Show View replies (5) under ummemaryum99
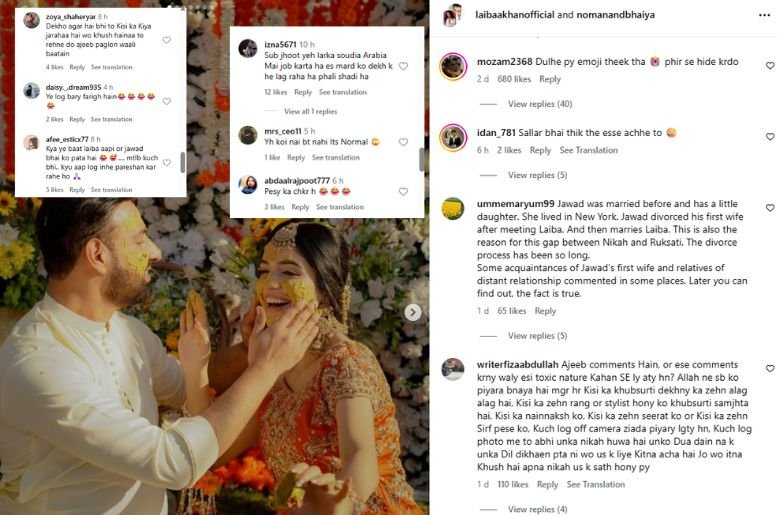 coord(537,337)
